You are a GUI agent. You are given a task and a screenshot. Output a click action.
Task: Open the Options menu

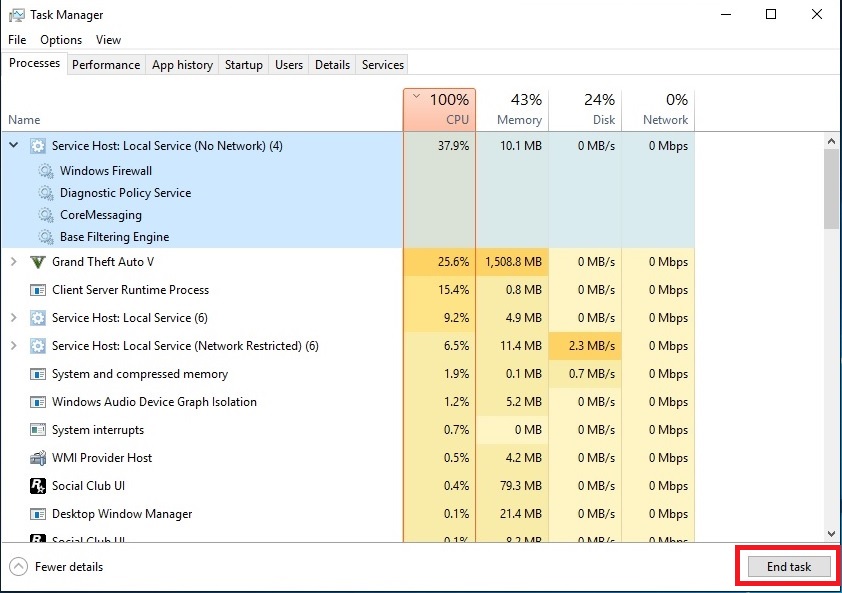[61, 40]
